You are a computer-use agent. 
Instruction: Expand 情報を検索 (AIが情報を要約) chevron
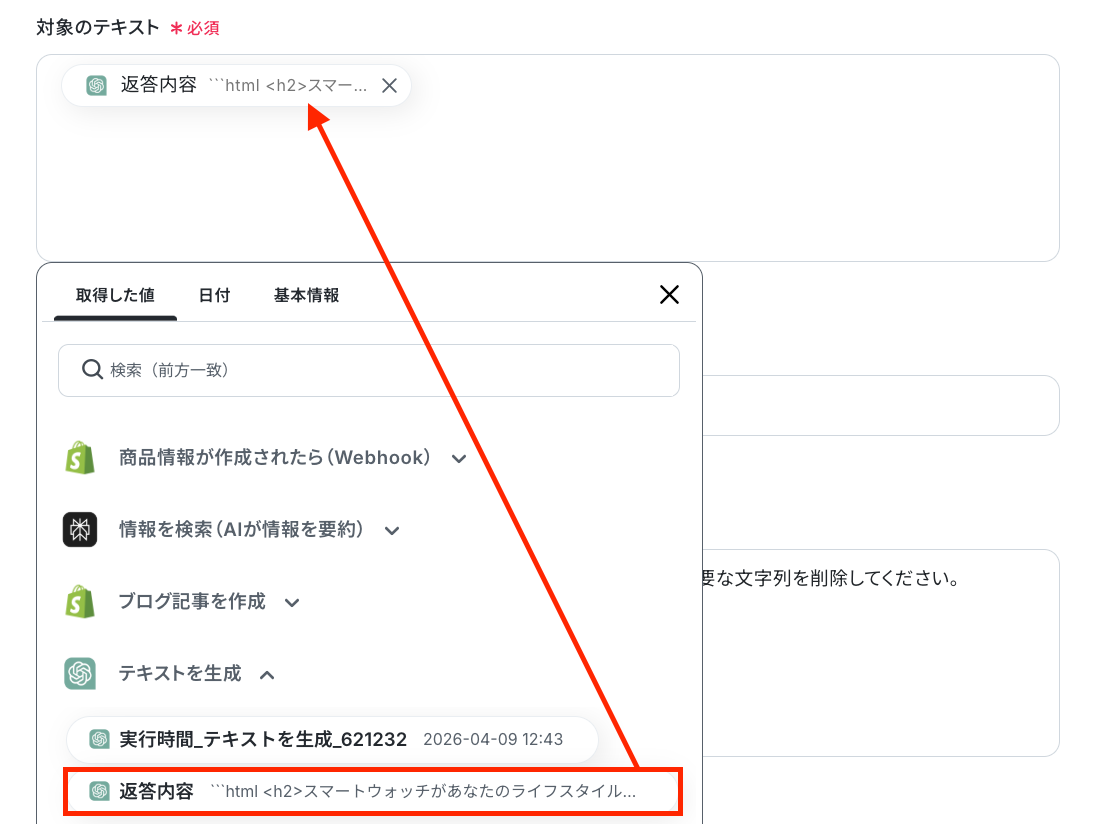pyautogui.click(x=392, y=531)
